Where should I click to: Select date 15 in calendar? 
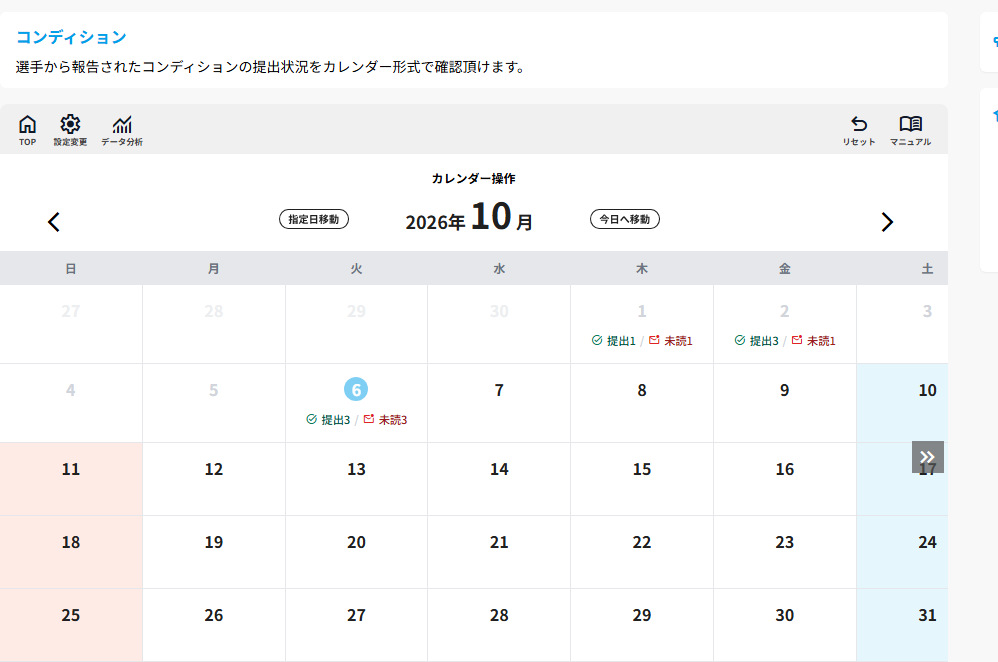point(642,469)
